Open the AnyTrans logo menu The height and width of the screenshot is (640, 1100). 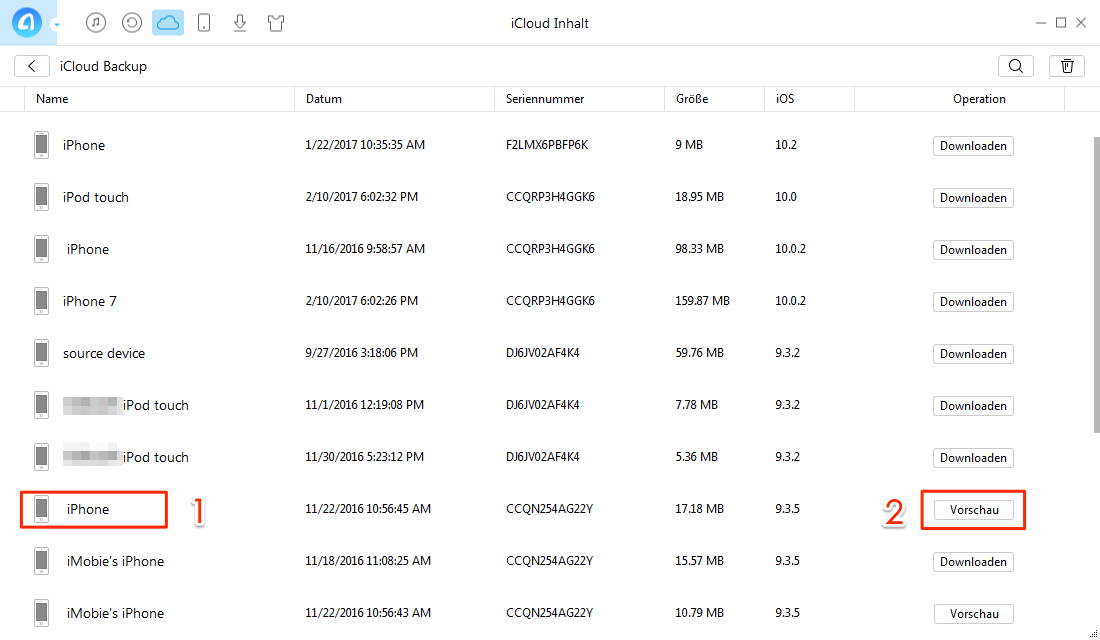[x=27, y=22]
